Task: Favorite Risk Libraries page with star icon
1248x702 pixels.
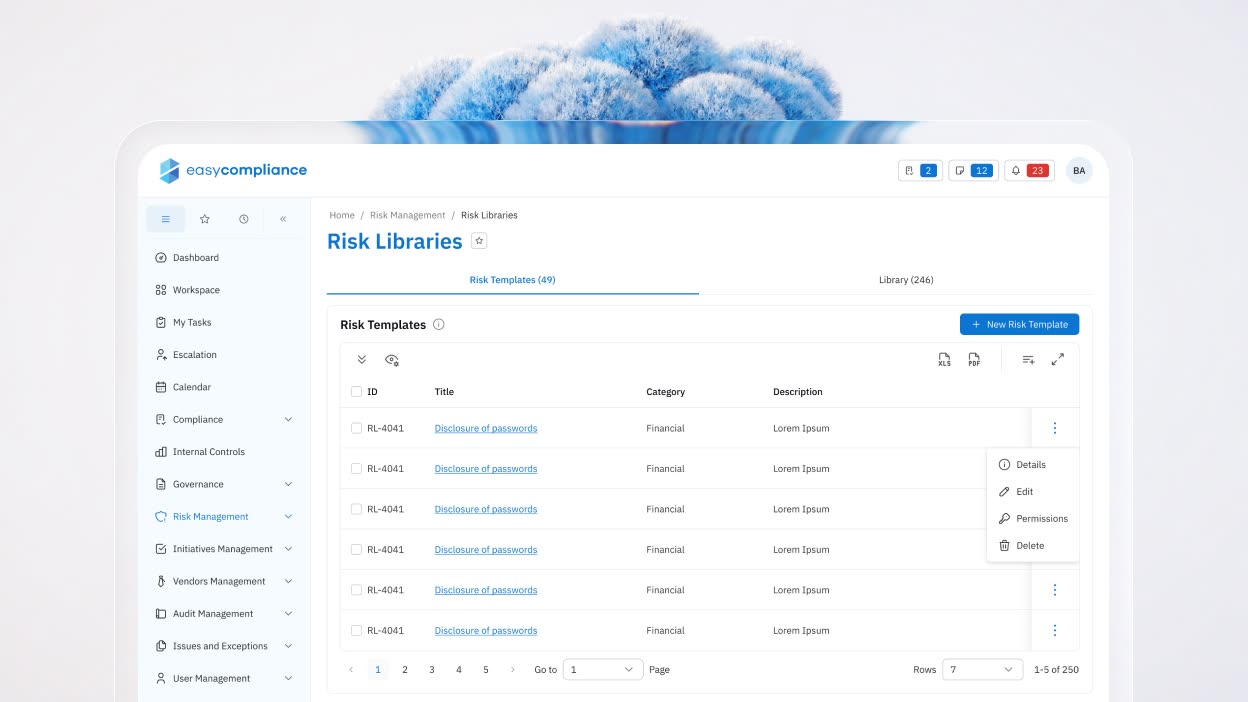Action: coord(479,241)
